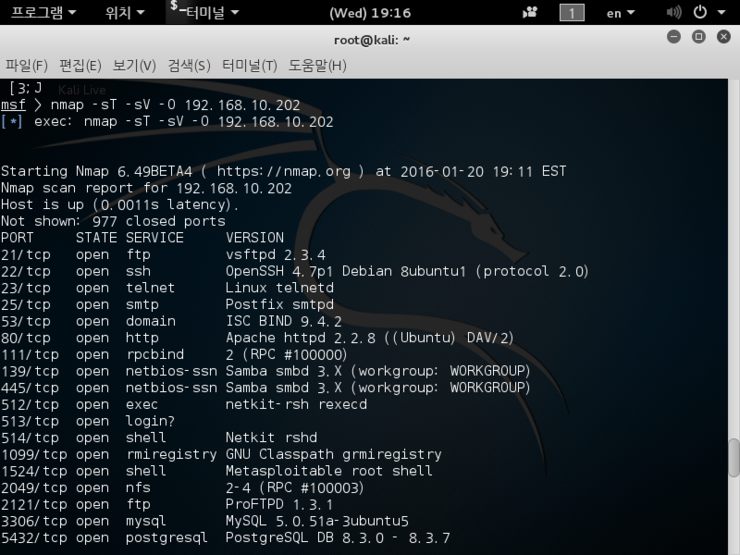Click the Postfix smtpd text
The image size is (740, 555).
tap(279, 304)
